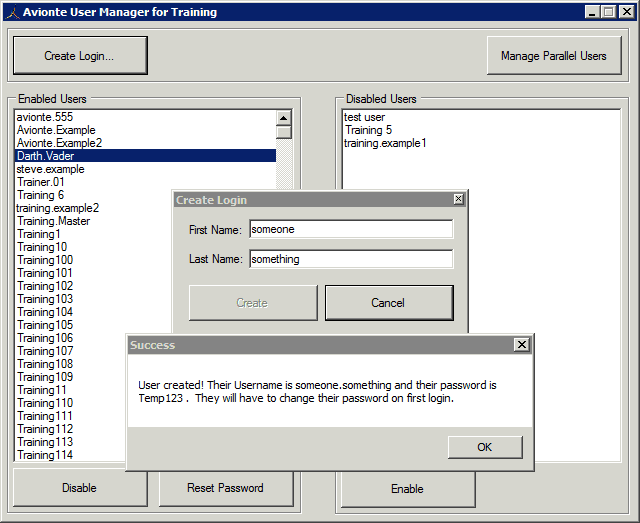
Task: Select Training11 user
Action: pyautogui.click(x=71, y=390)
